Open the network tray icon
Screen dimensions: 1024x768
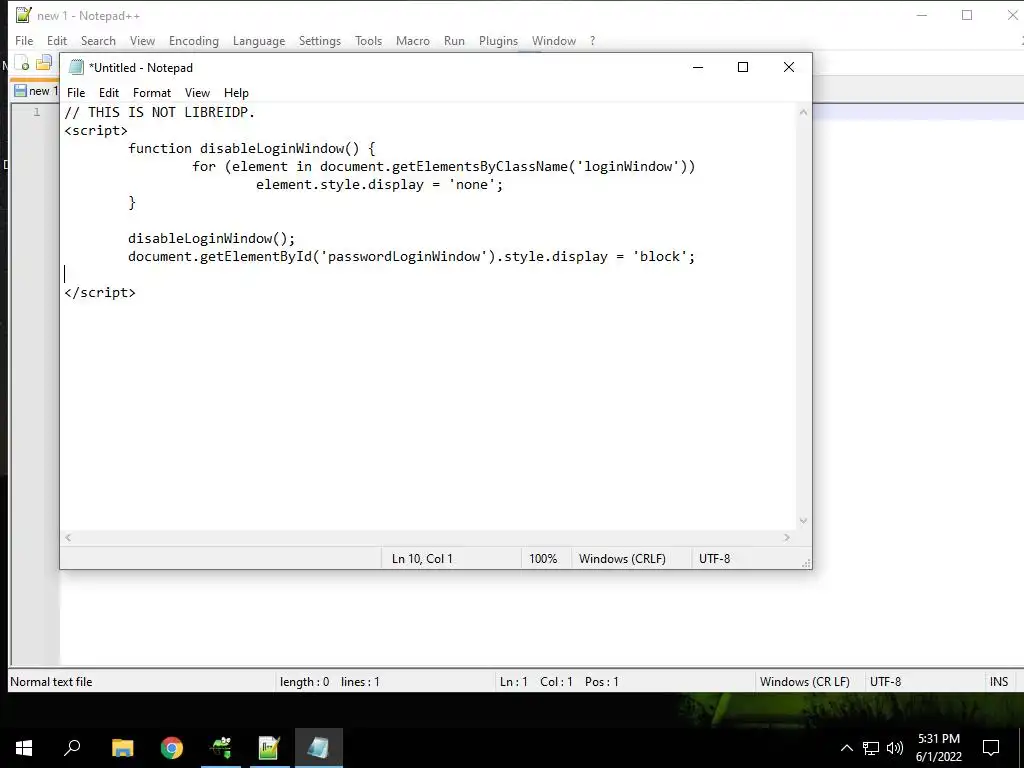(871, 748)
